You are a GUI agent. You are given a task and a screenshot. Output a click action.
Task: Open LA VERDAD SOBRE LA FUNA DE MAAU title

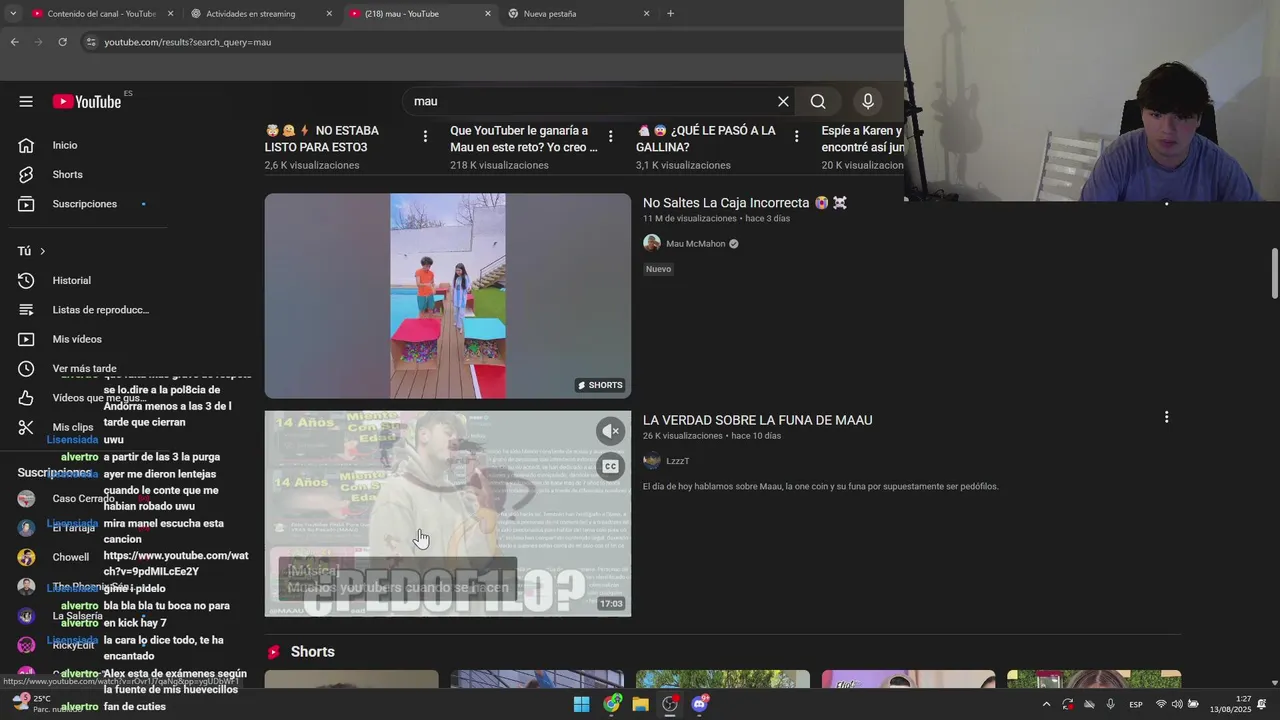tap(758, 420)
